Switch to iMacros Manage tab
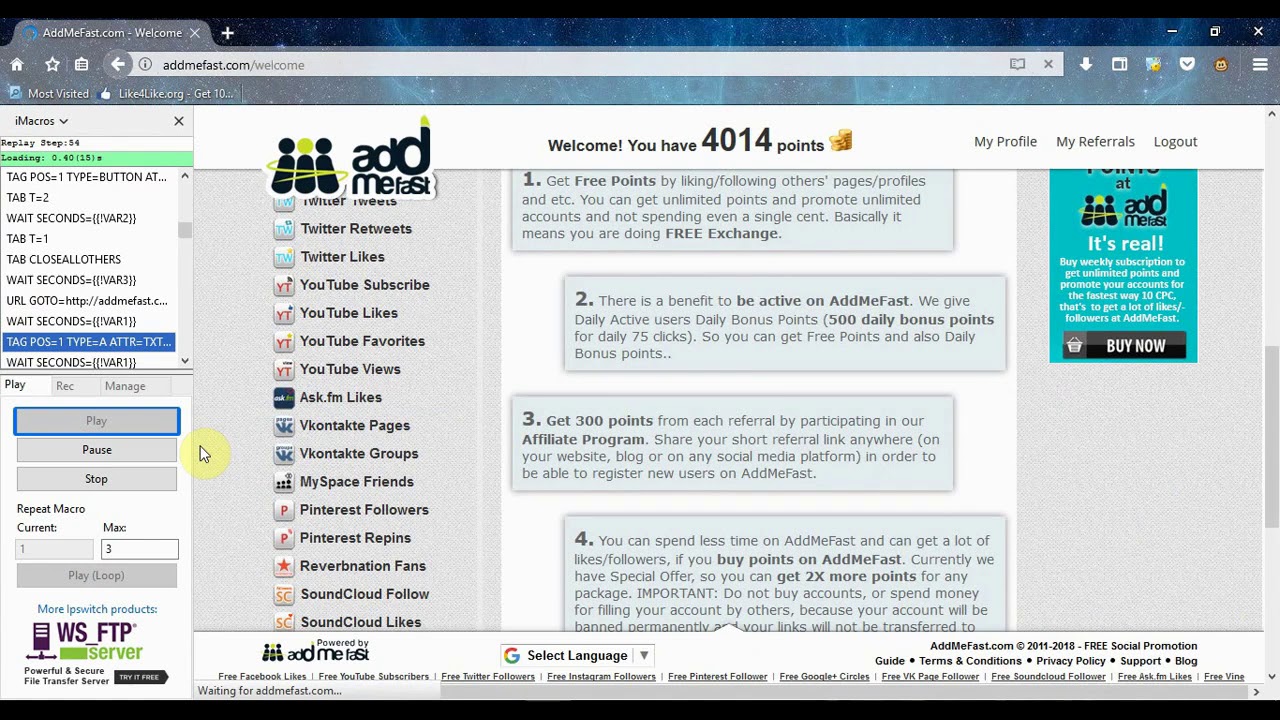Image resolution: width=1280 pixels, height=720 pixels. click(125, 386)
